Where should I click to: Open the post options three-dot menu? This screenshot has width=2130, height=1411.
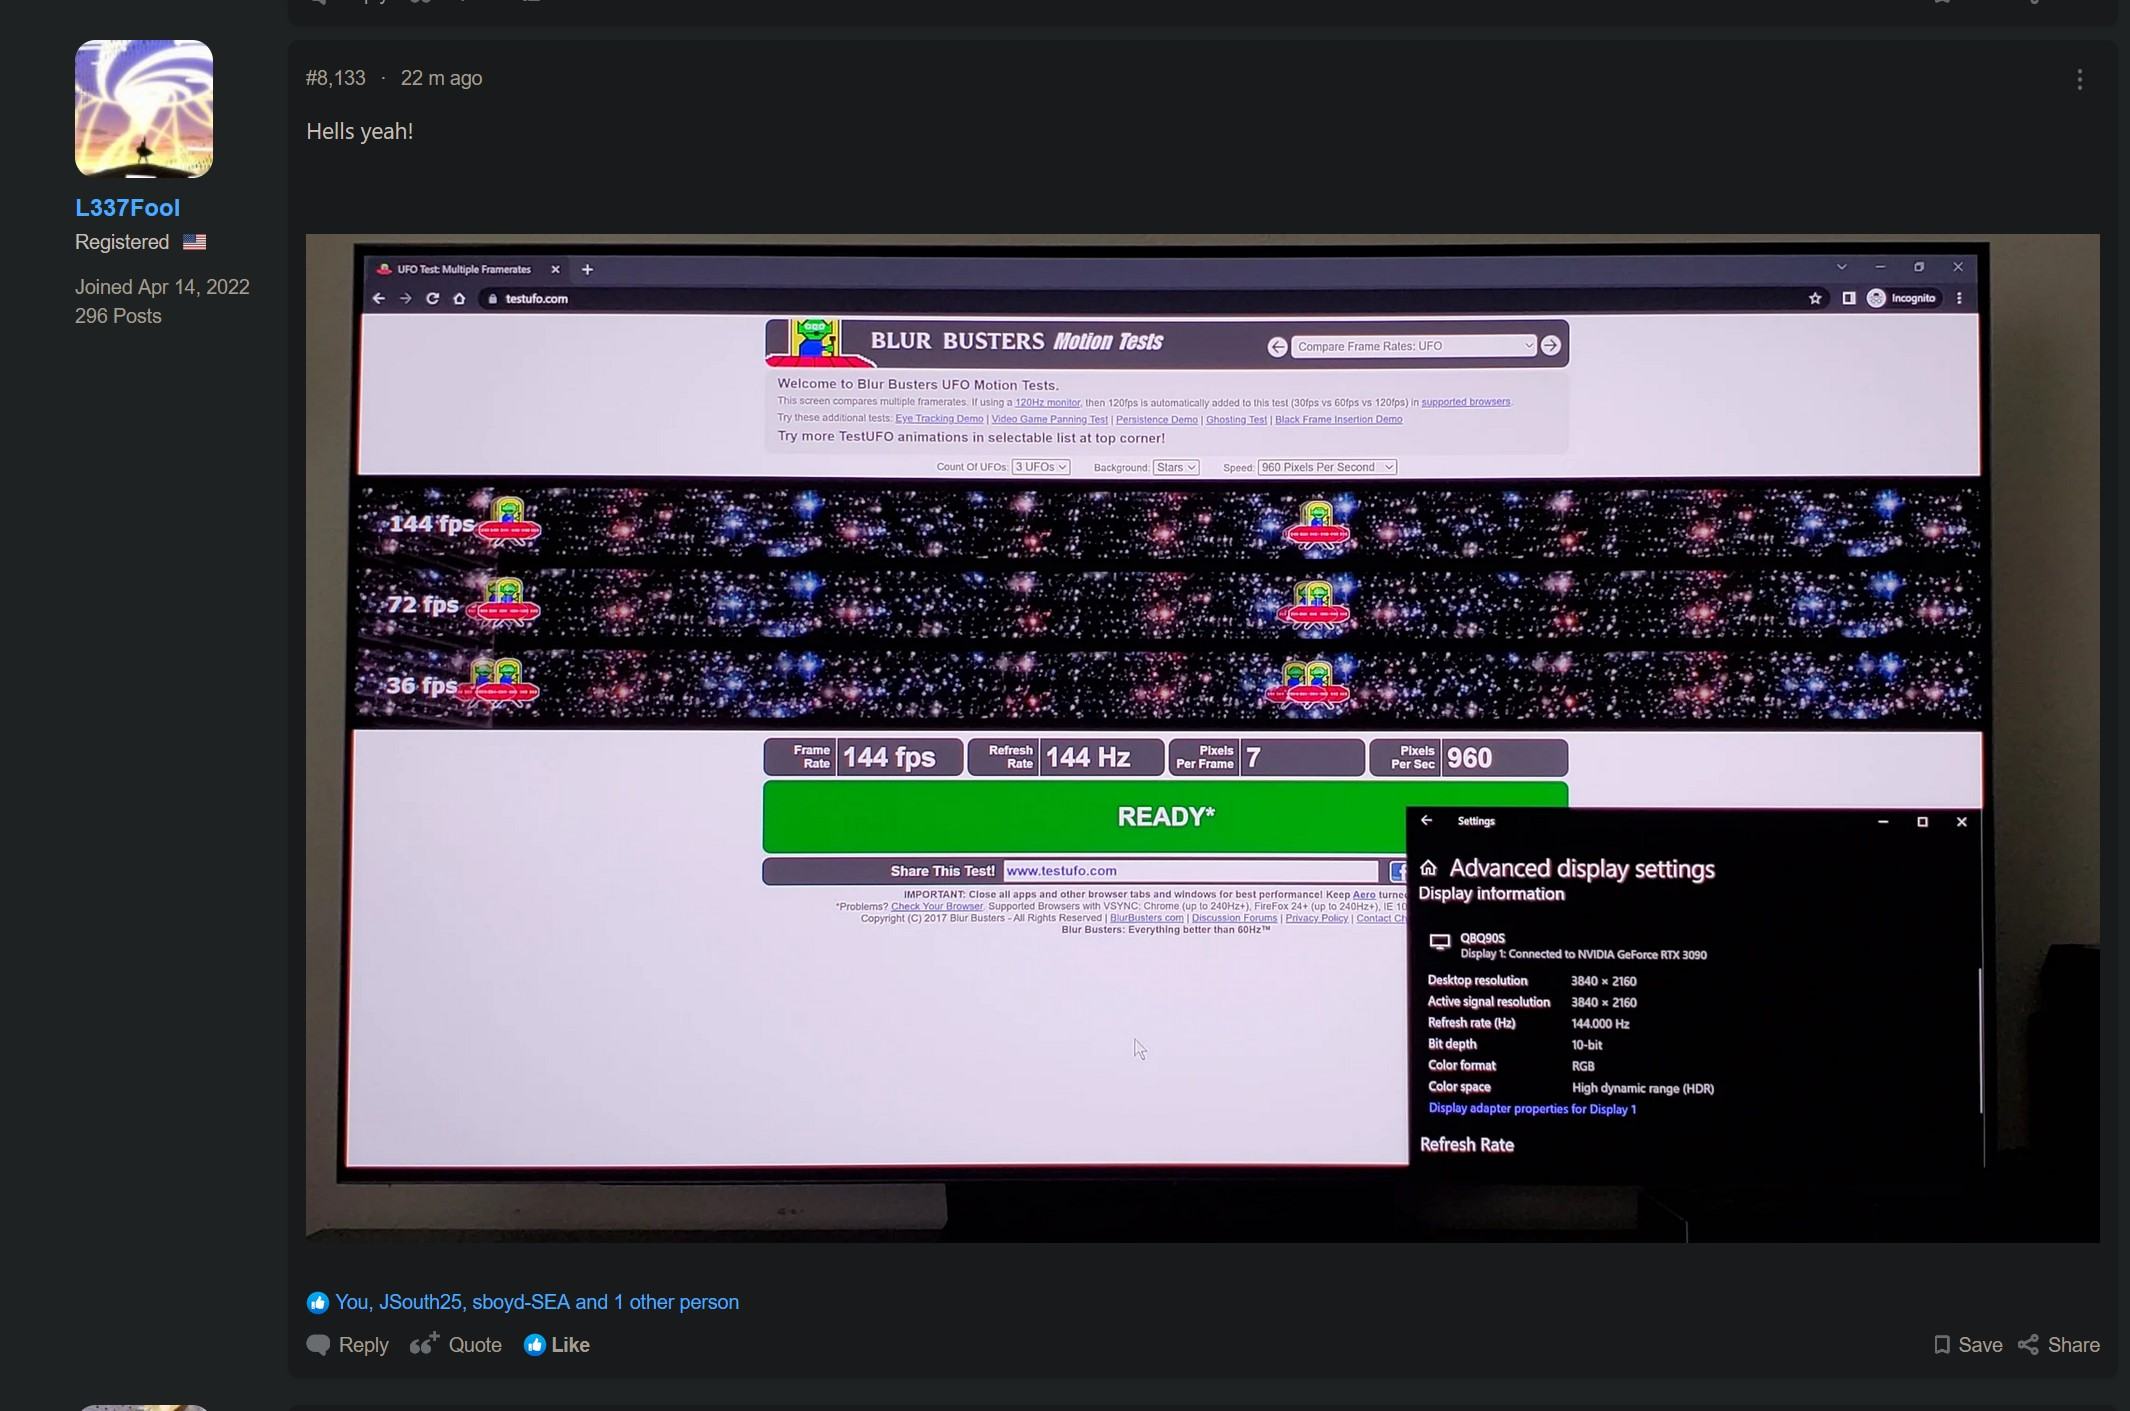coord(2080,80)
